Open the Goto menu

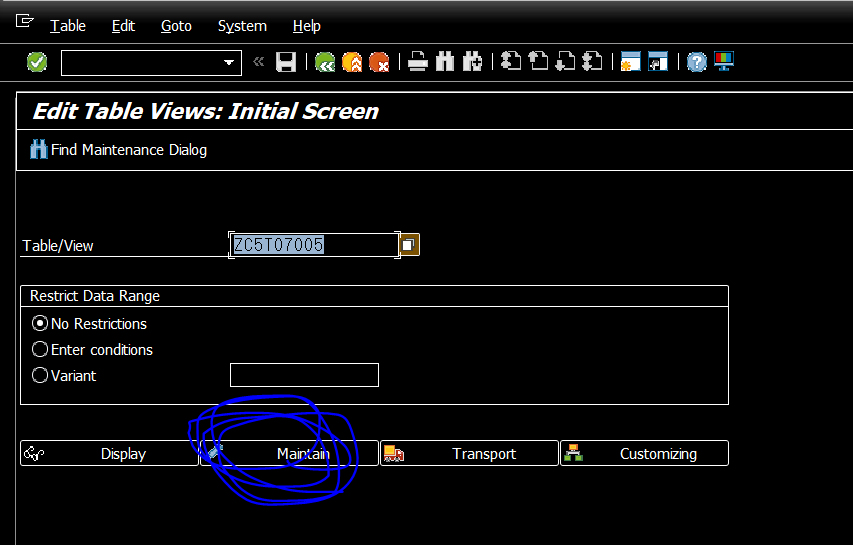click(176, 26)
